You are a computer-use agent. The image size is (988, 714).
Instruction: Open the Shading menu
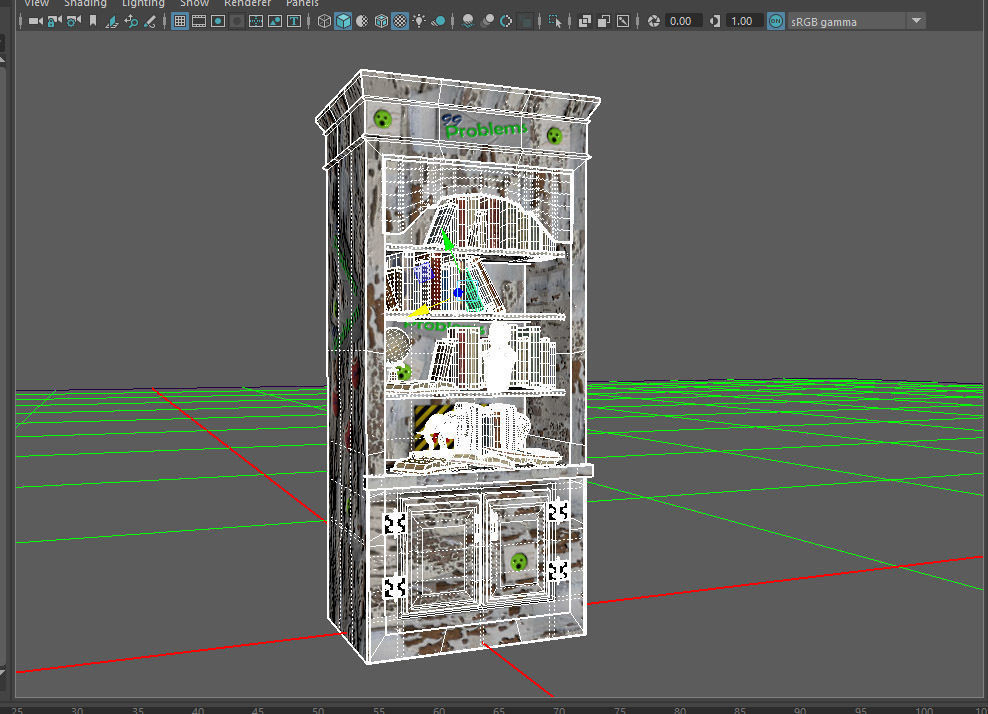(x=85, y=3)
